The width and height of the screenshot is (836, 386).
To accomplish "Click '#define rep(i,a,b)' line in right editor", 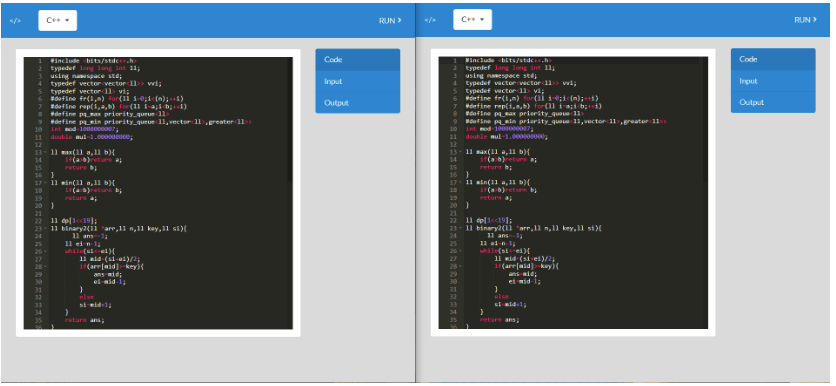I will point(533,106).
